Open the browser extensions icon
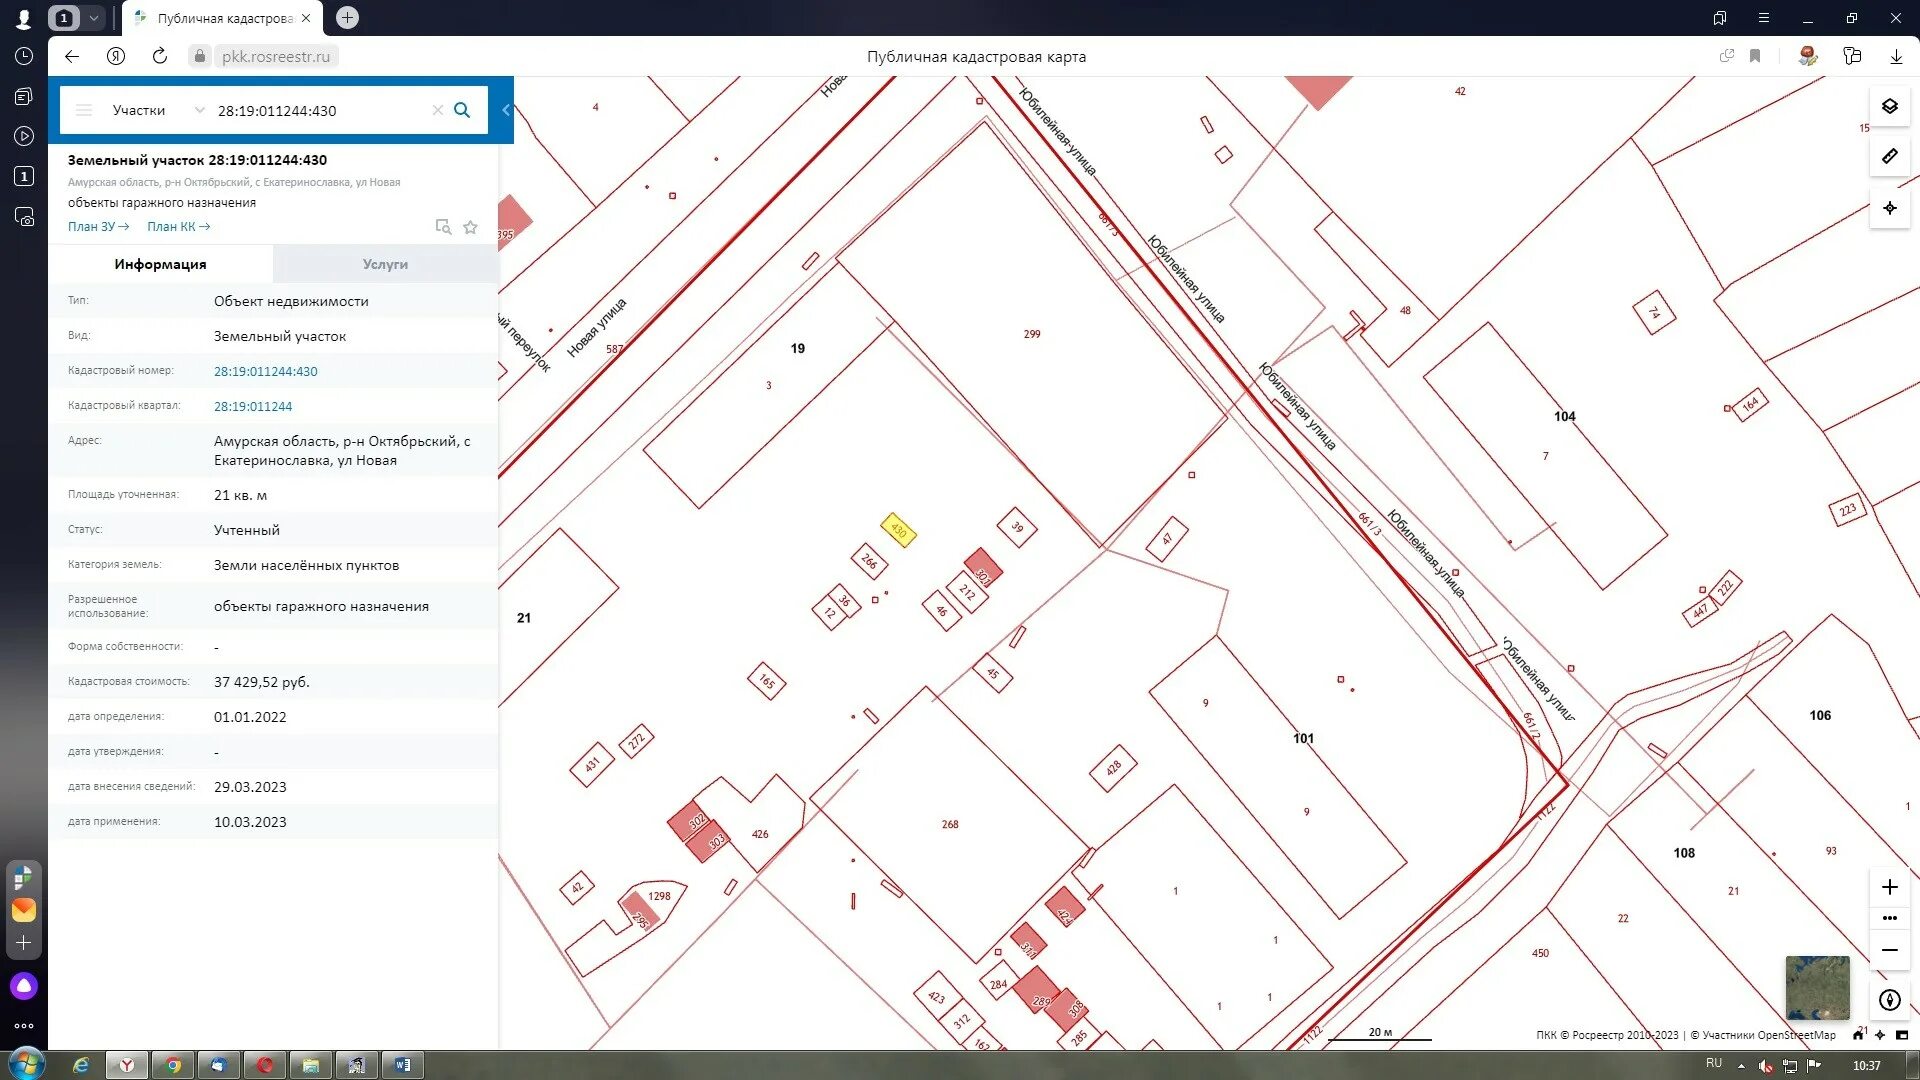The image size is (1920, 1080). [x=1852, y=56]
